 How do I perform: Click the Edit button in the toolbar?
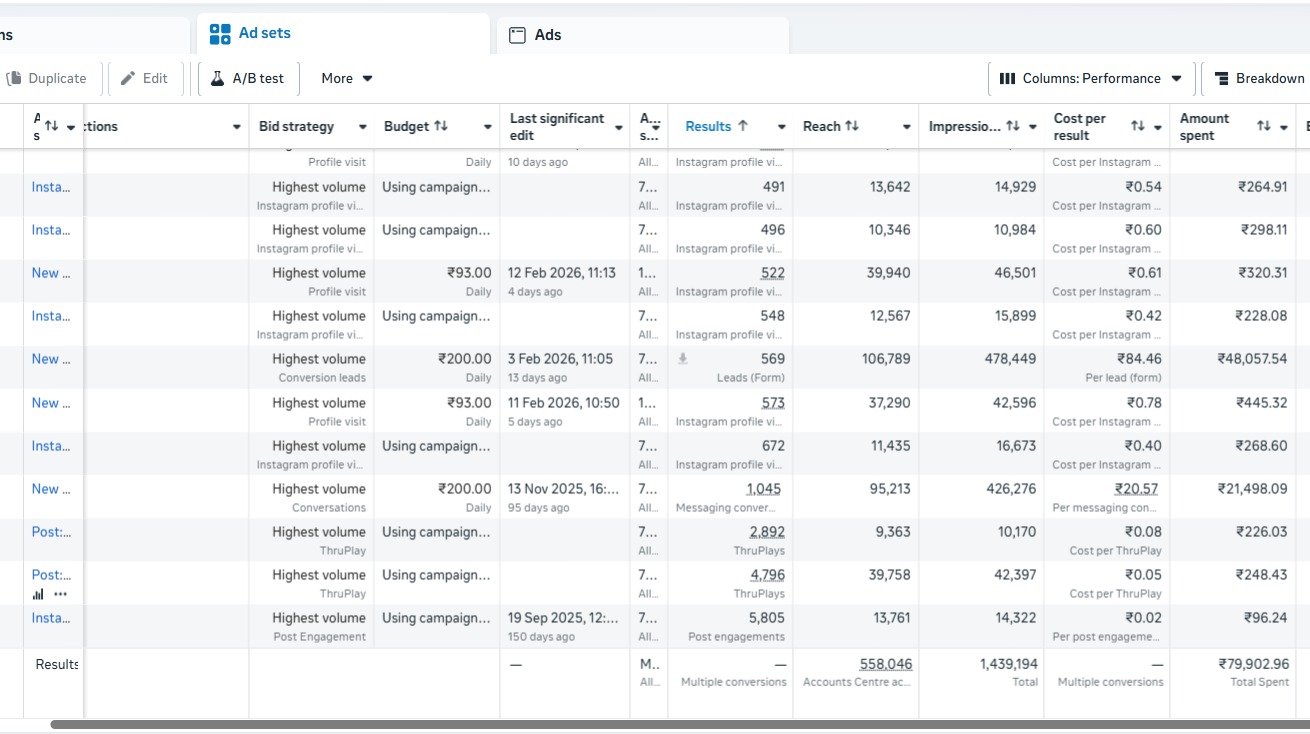145,79
